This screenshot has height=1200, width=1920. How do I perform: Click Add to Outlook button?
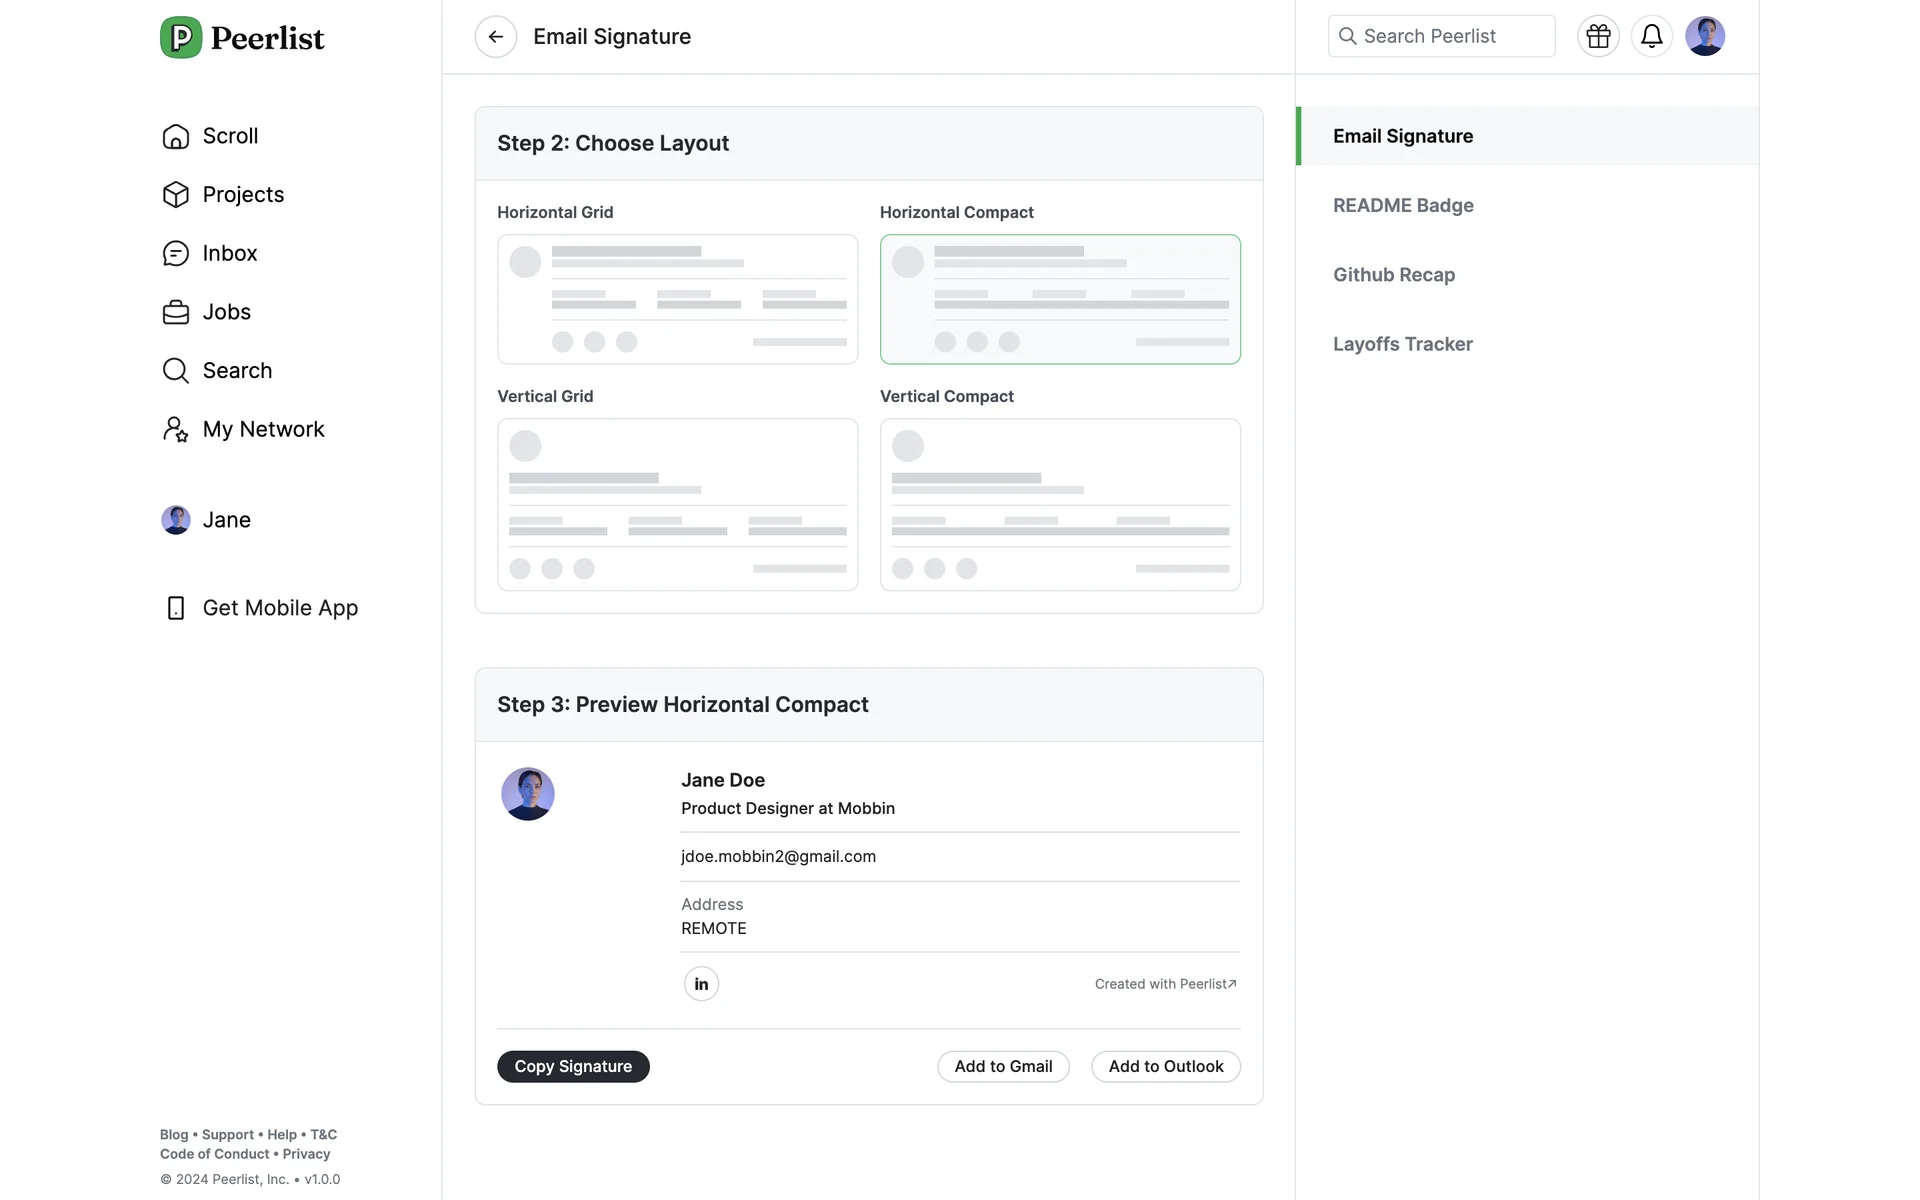1165,1067
